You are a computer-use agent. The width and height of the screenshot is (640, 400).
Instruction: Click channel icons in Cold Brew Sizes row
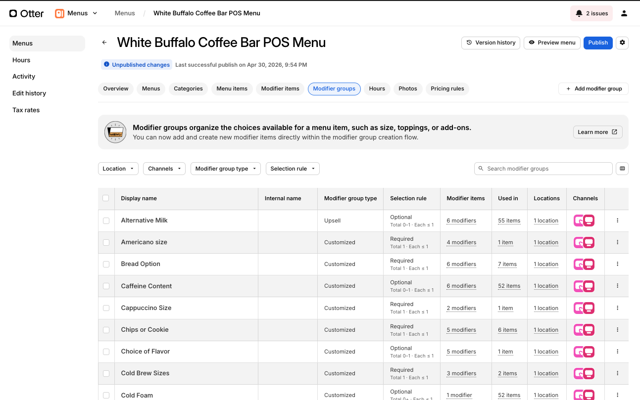coord(584,373)
